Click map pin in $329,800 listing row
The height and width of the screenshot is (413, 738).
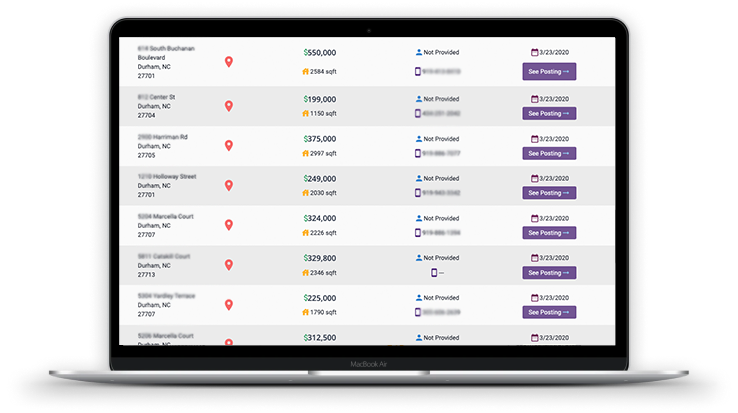(x=229, y=265)
